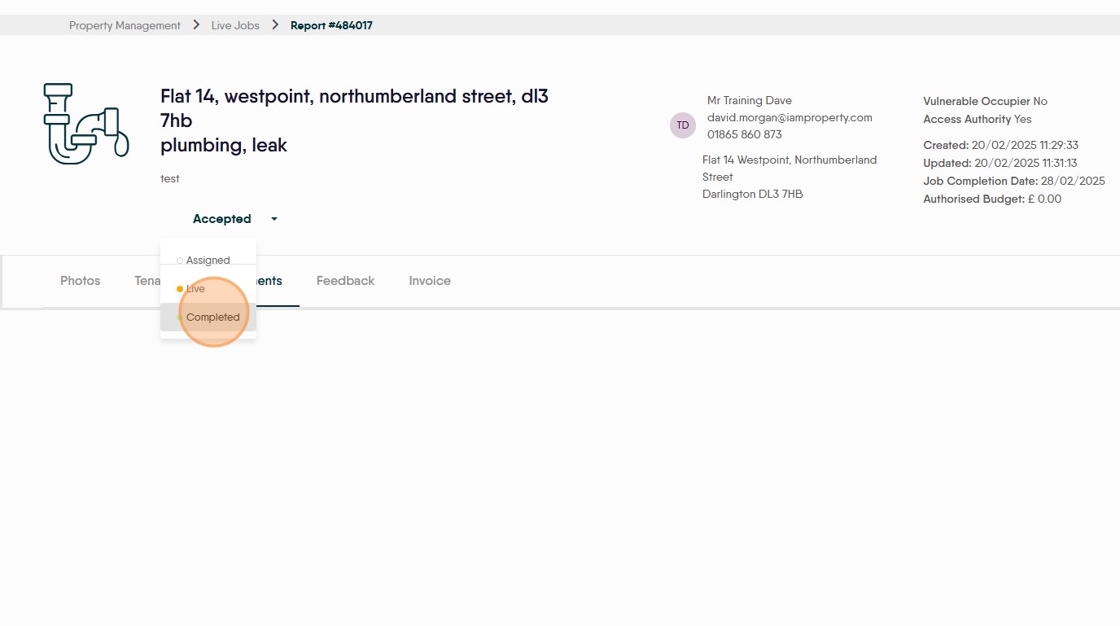Viewport: 1120px width, 626px height.
Task: Open the Accepted status label
Action: 221,219
